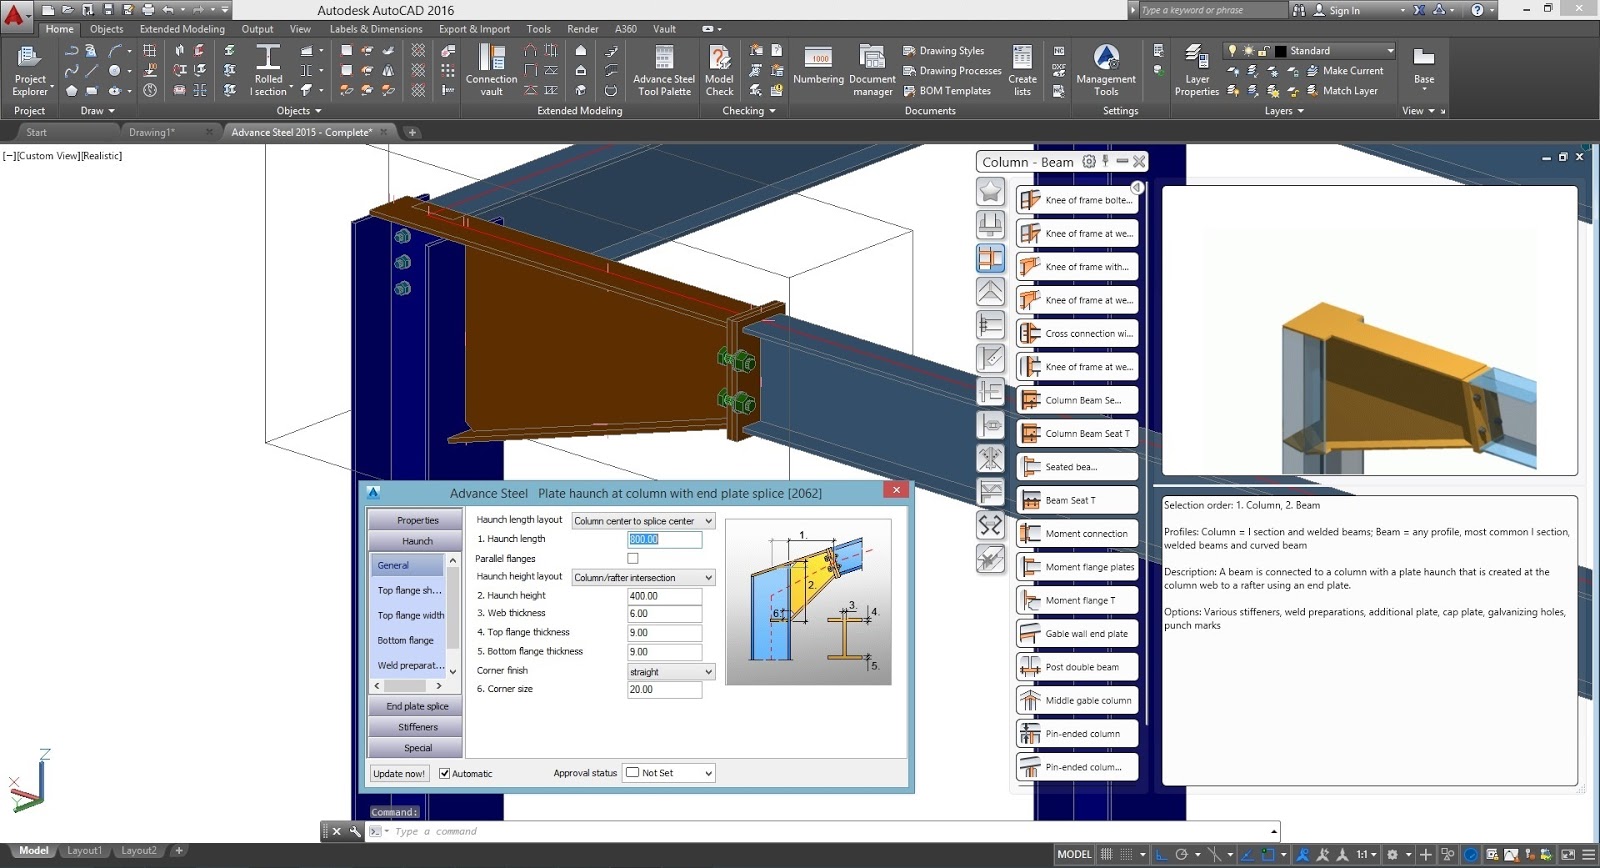Click the Haunch height input field
Viewport: 1600px width, 868px height.
point(664,595)
